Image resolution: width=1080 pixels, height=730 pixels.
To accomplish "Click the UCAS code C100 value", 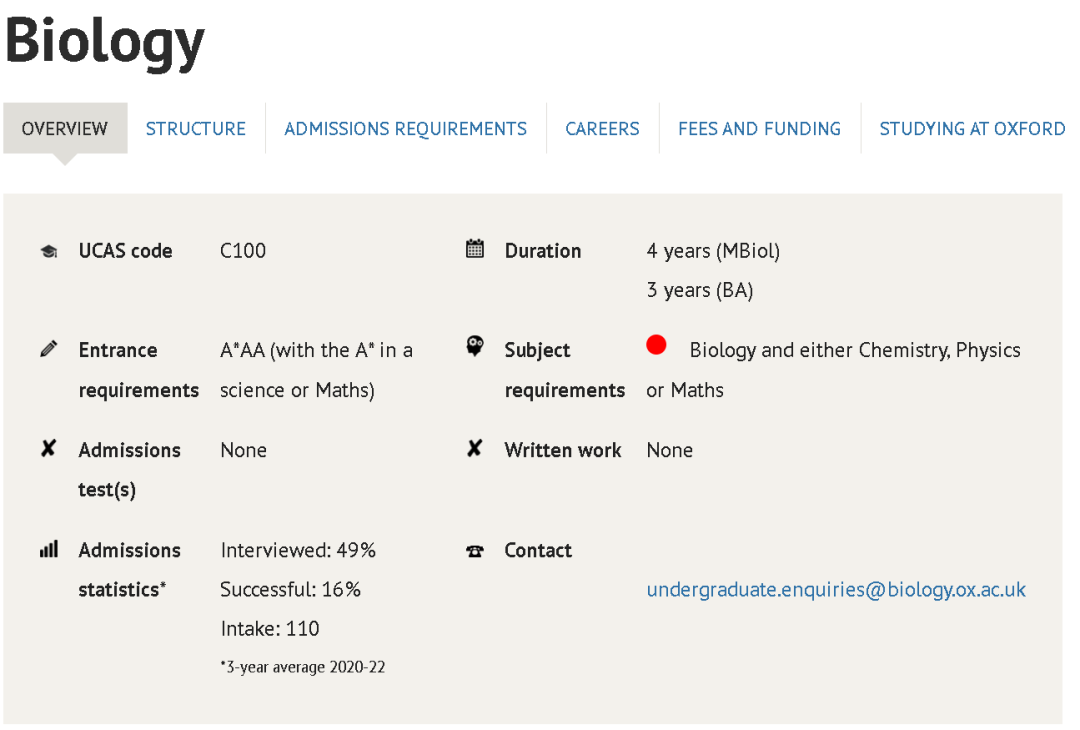I will point(243,251).
